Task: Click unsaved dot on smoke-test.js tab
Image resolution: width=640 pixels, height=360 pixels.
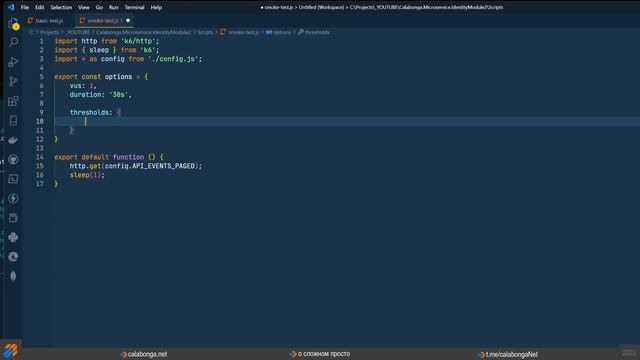Action: (128, 20)
